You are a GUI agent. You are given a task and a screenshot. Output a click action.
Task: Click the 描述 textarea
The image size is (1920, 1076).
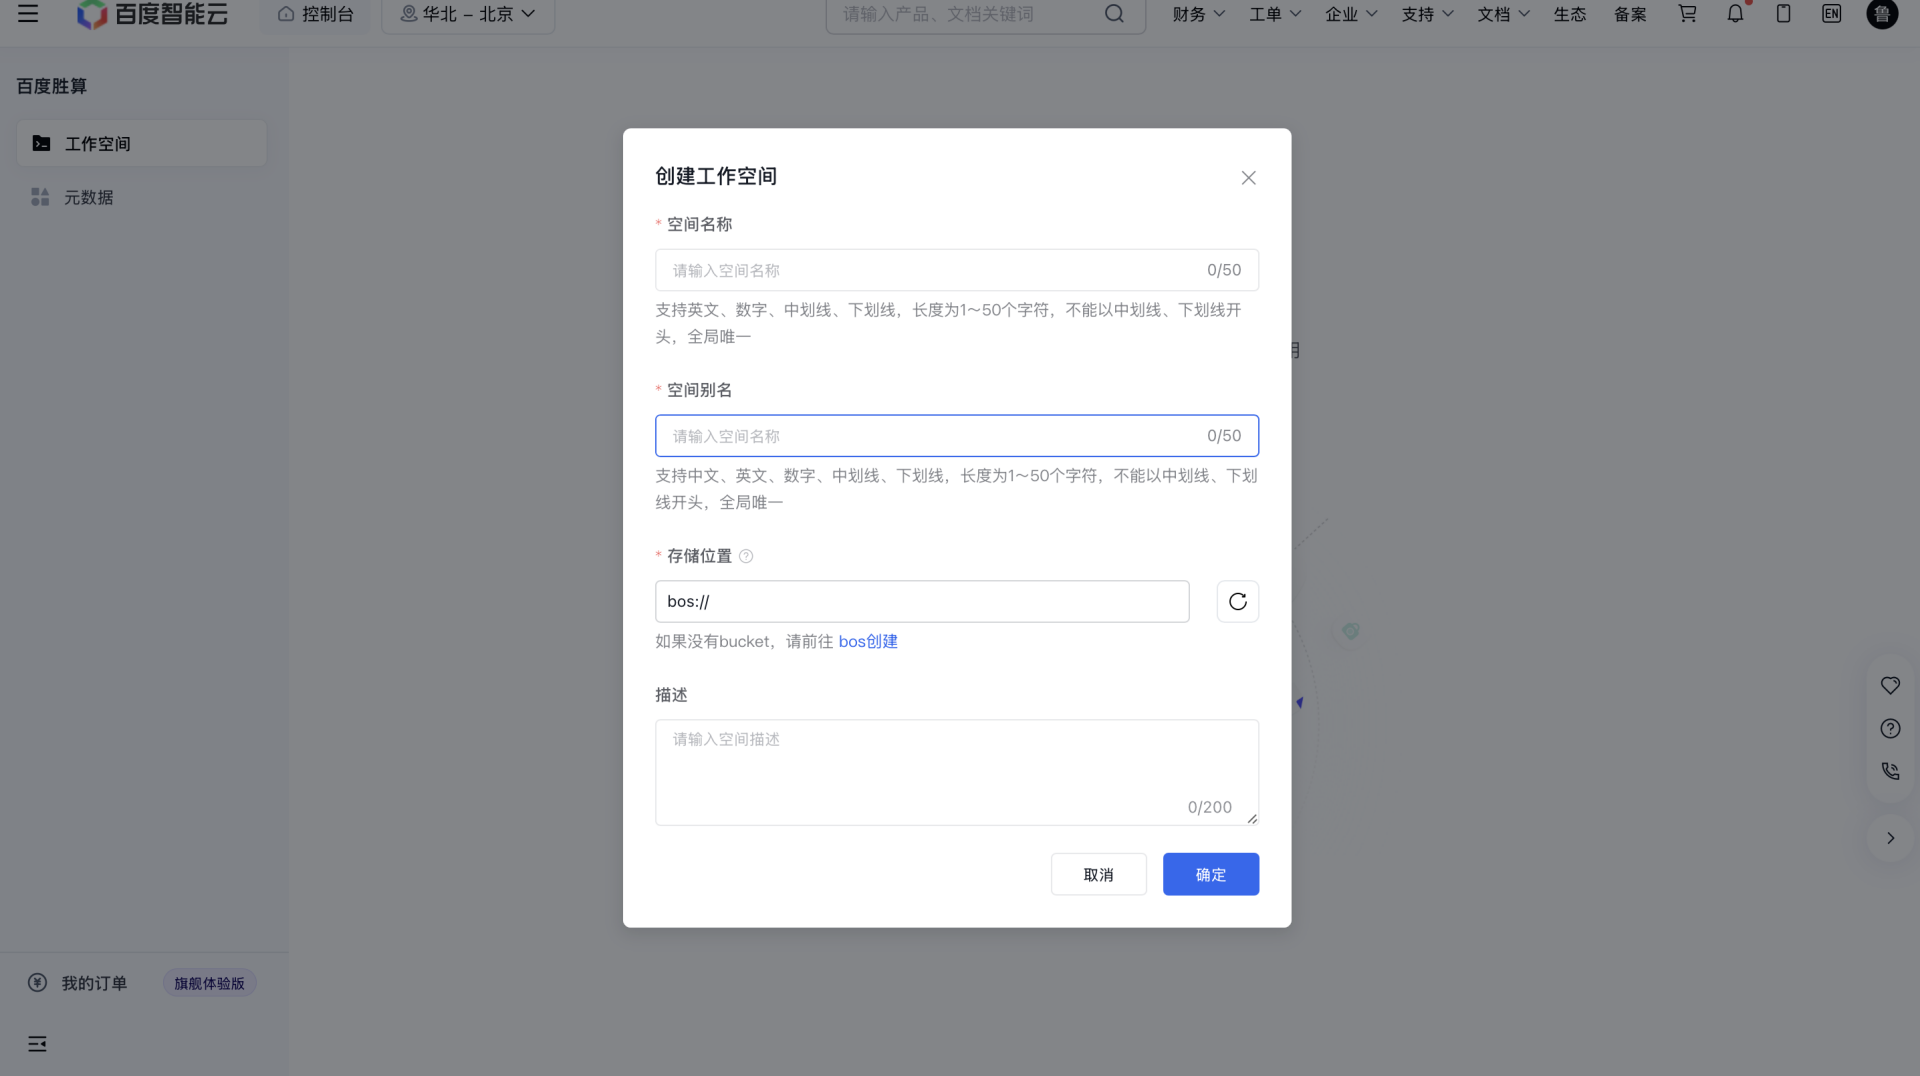956,772
